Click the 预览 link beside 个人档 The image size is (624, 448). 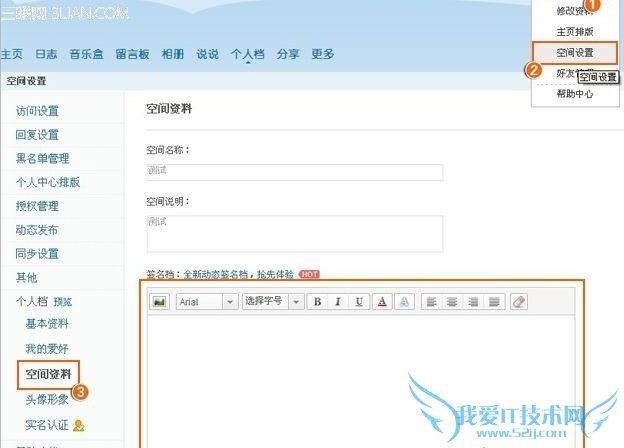pyautogui.click(x=62, y=302)
